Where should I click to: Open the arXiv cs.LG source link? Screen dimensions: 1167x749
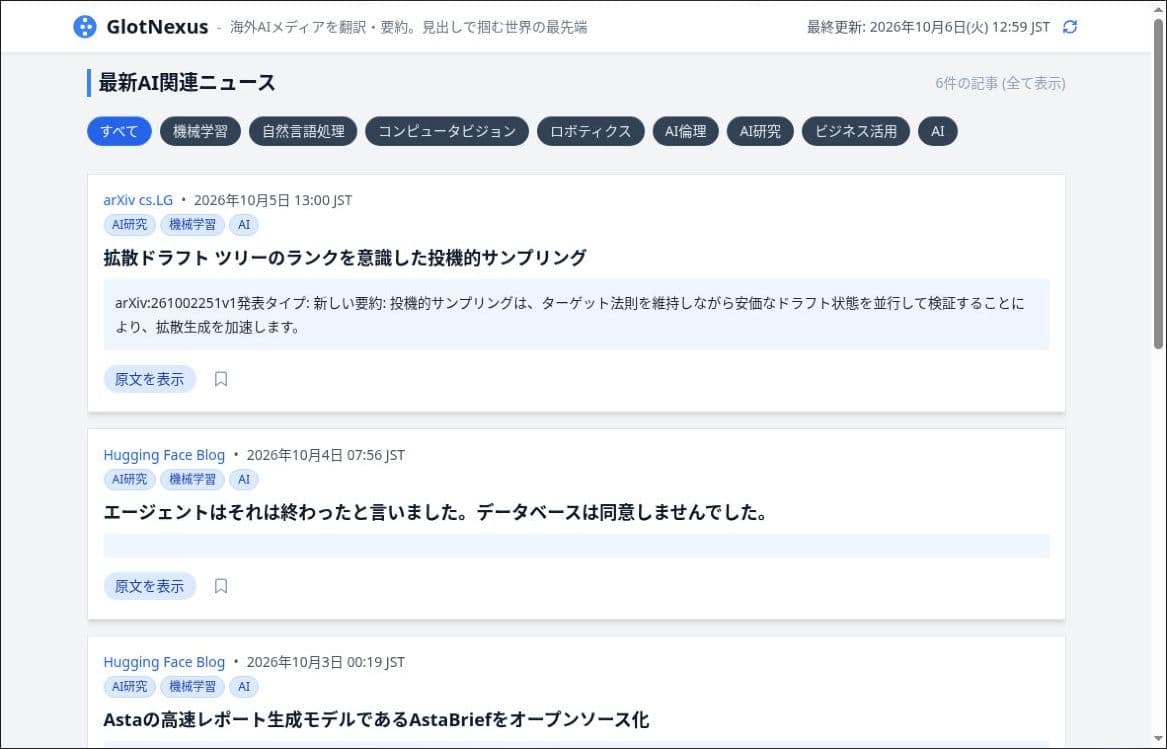(x=138, y=200)
